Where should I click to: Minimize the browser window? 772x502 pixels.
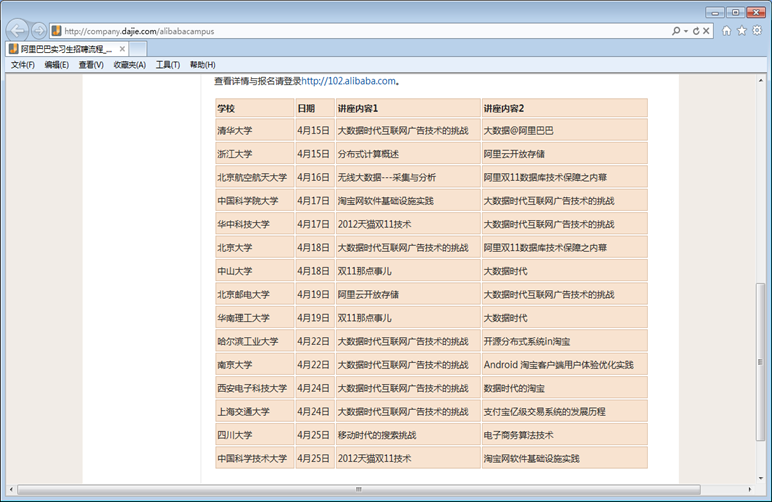[715, 12]
